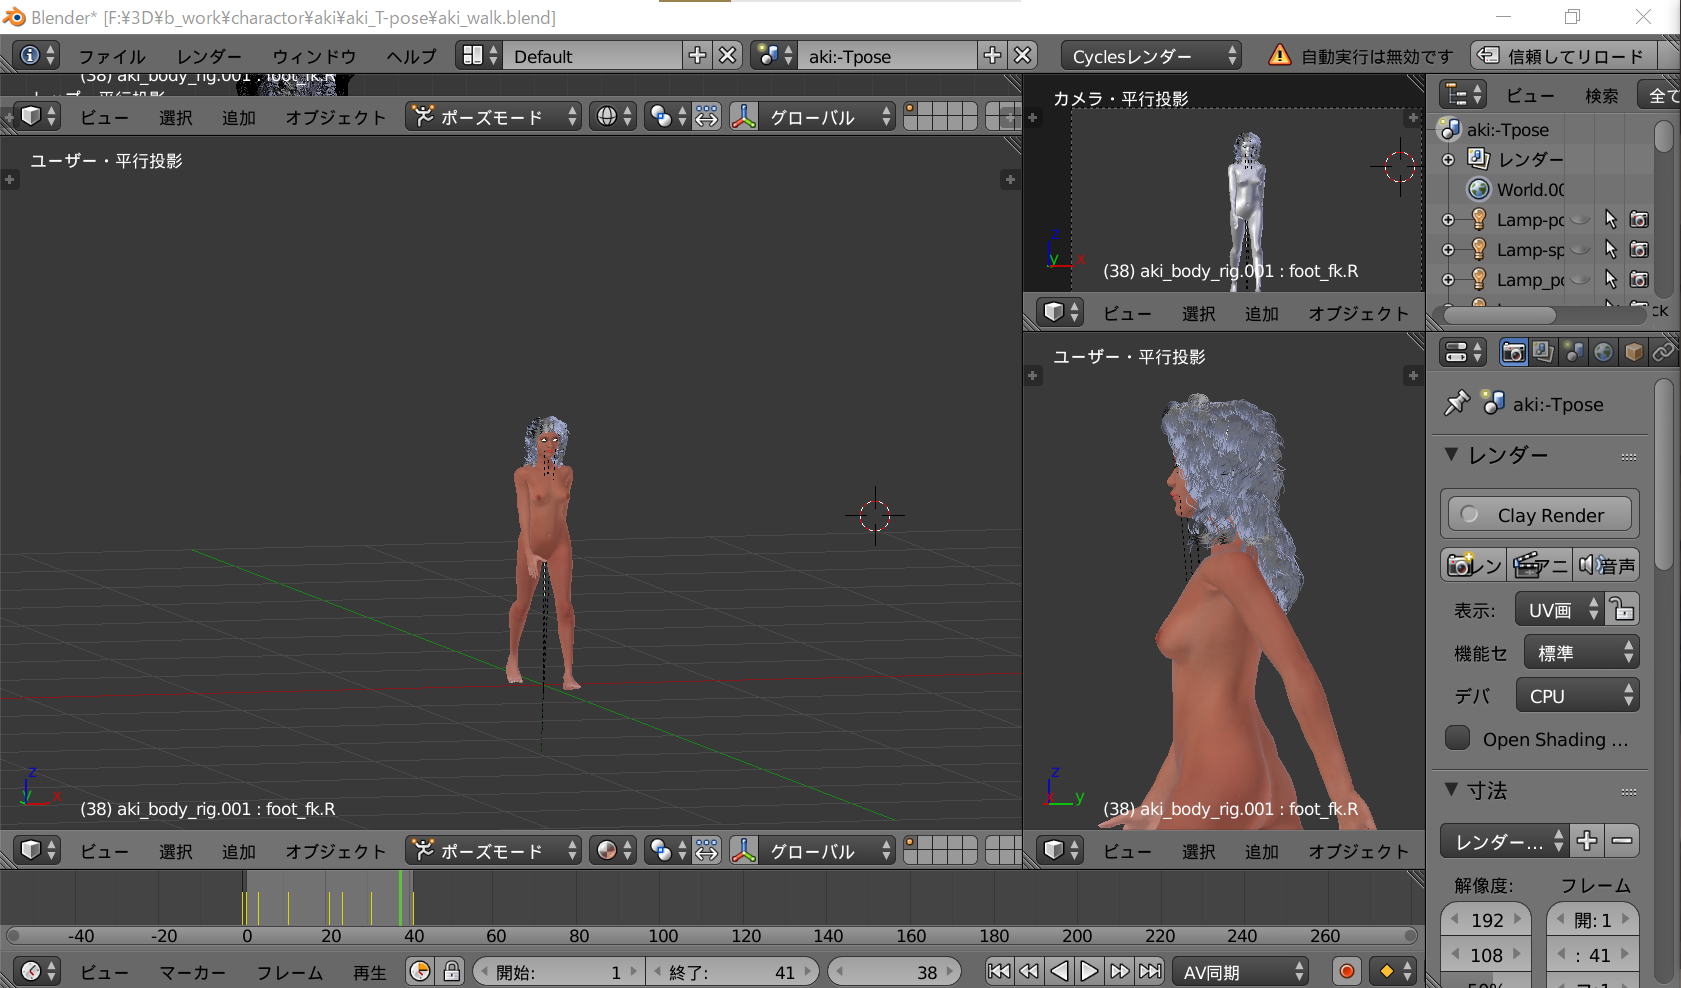1681x988 pixels.
Task: Click the 信頼してリロード button
Action: click(x=1563, y=56)
